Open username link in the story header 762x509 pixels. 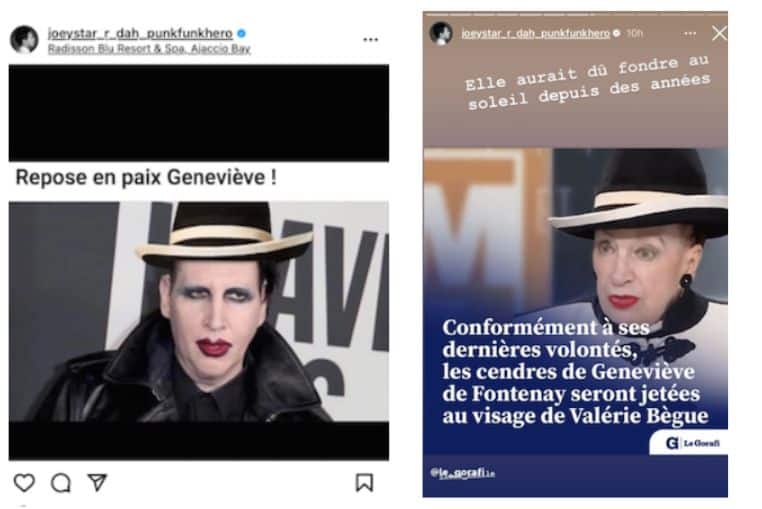[536, 33]
